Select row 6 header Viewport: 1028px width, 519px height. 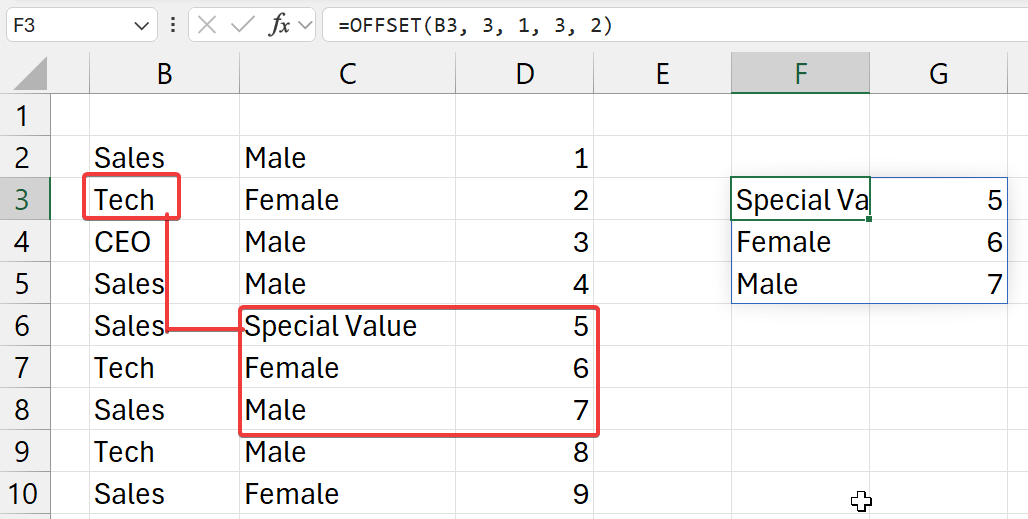(22, 326)
